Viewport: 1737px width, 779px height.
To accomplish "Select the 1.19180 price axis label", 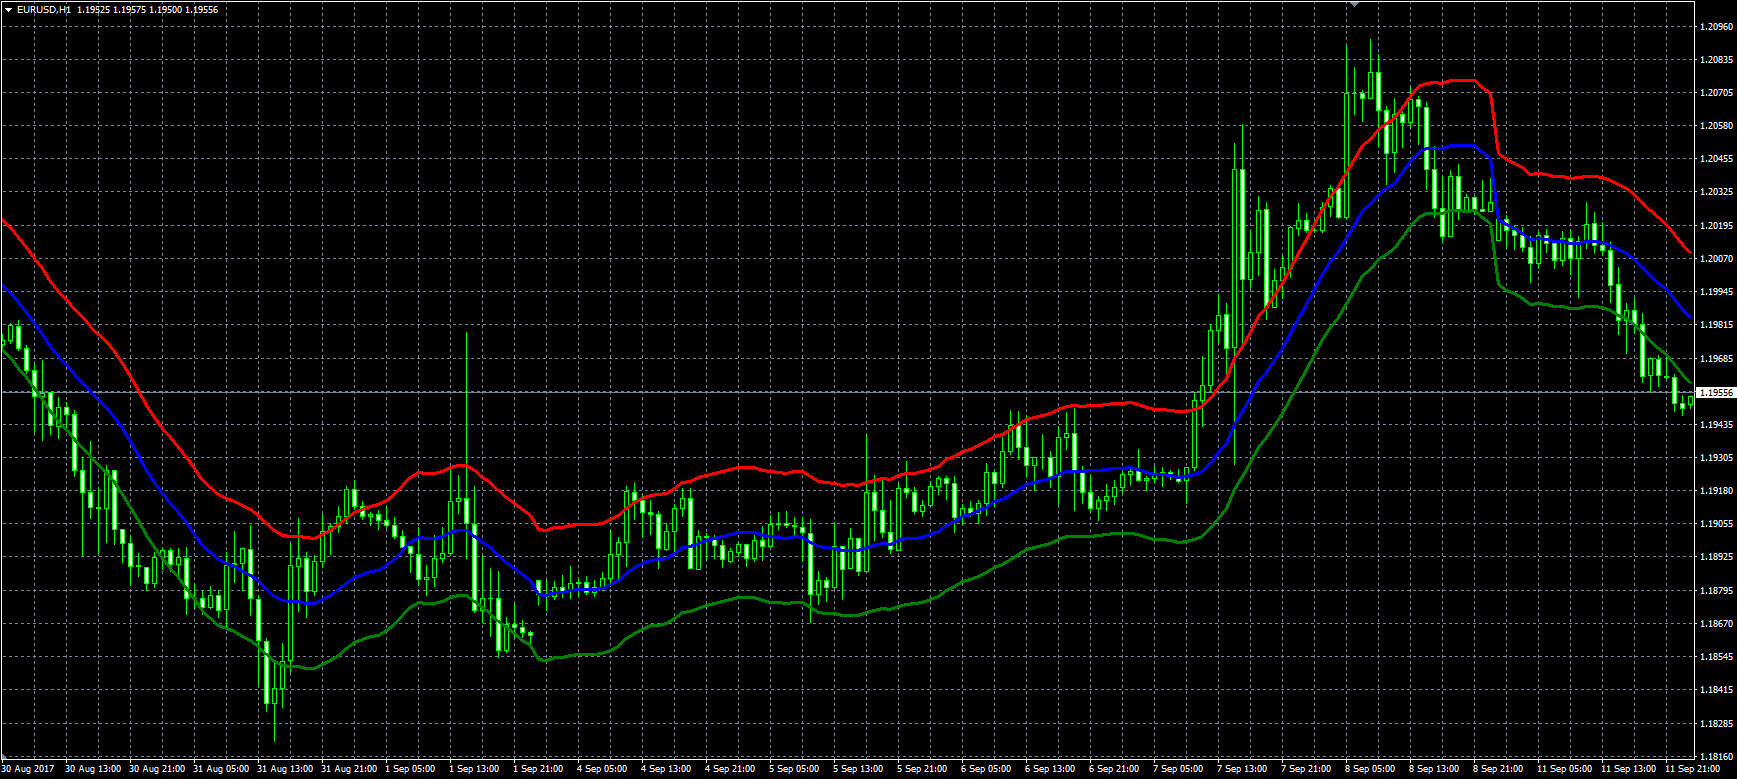I will click(x=1716, y=491).
